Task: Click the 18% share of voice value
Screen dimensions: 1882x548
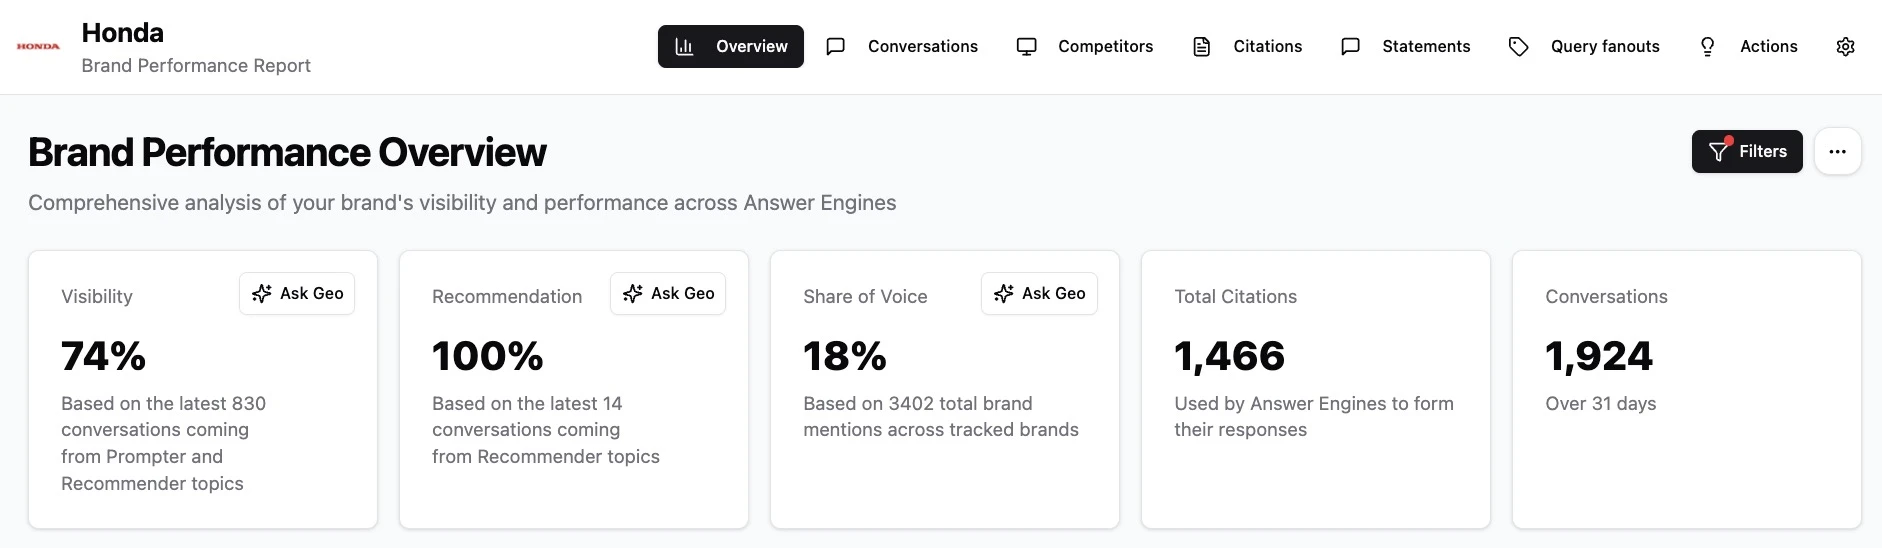Action: [845, 356]
